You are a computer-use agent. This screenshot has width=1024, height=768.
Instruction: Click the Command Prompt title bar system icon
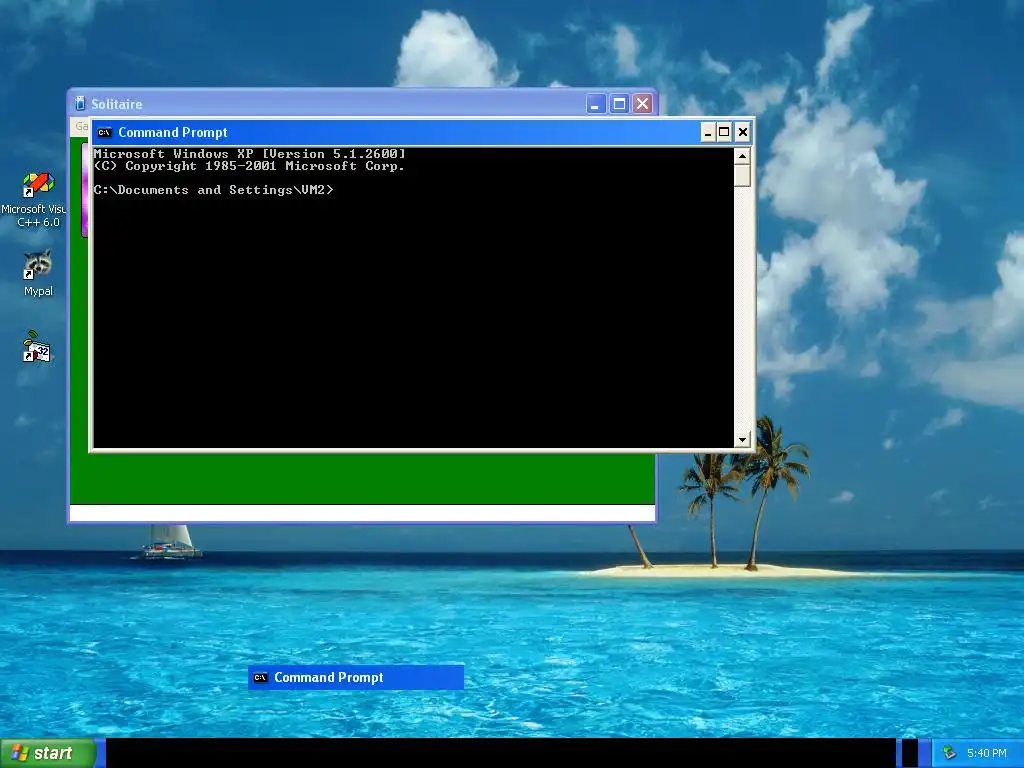[x=104, y=133]
